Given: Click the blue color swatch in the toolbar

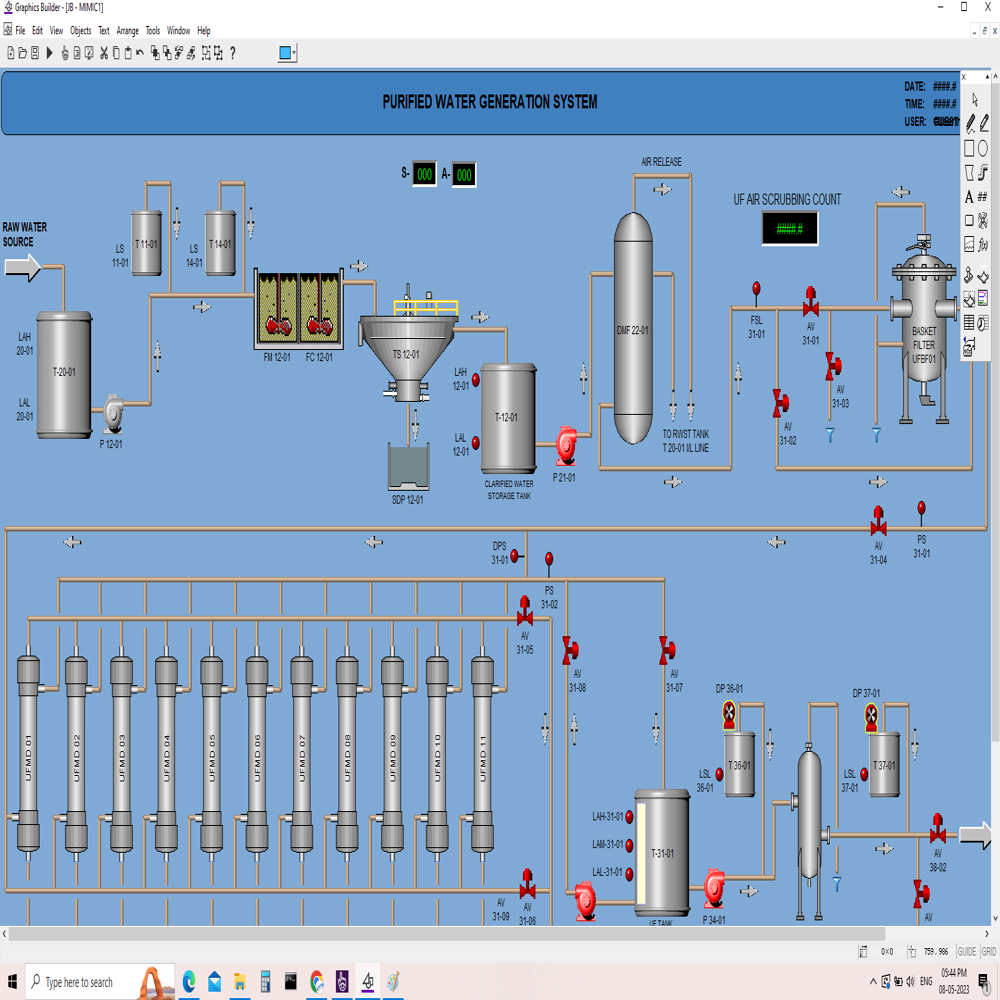Looking at the screenshot, I should click(x=283, y=52).
